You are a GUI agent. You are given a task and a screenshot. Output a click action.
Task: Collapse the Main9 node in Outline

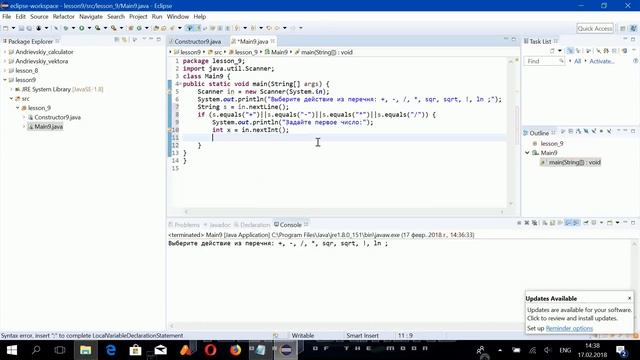tap(527, 153)
